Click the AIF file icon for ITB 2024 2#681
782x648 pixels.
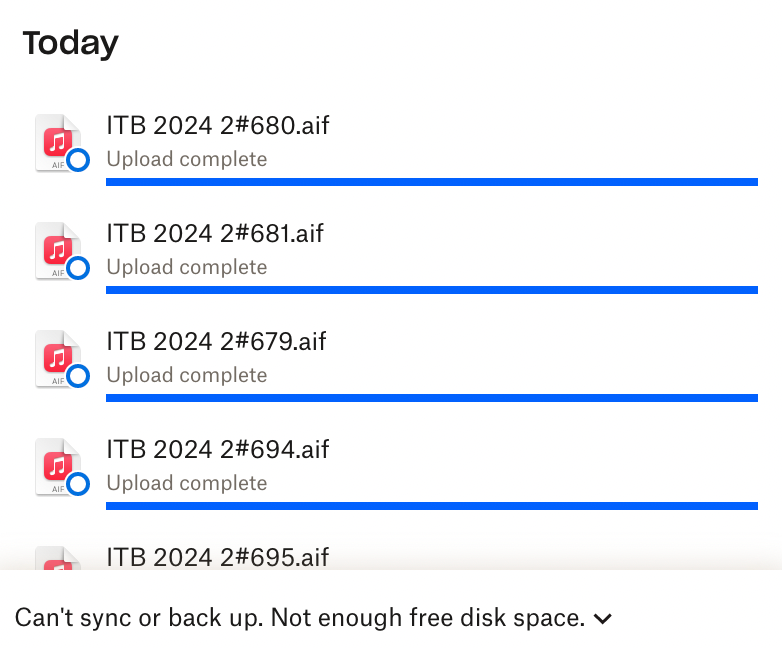coord(57,249)
